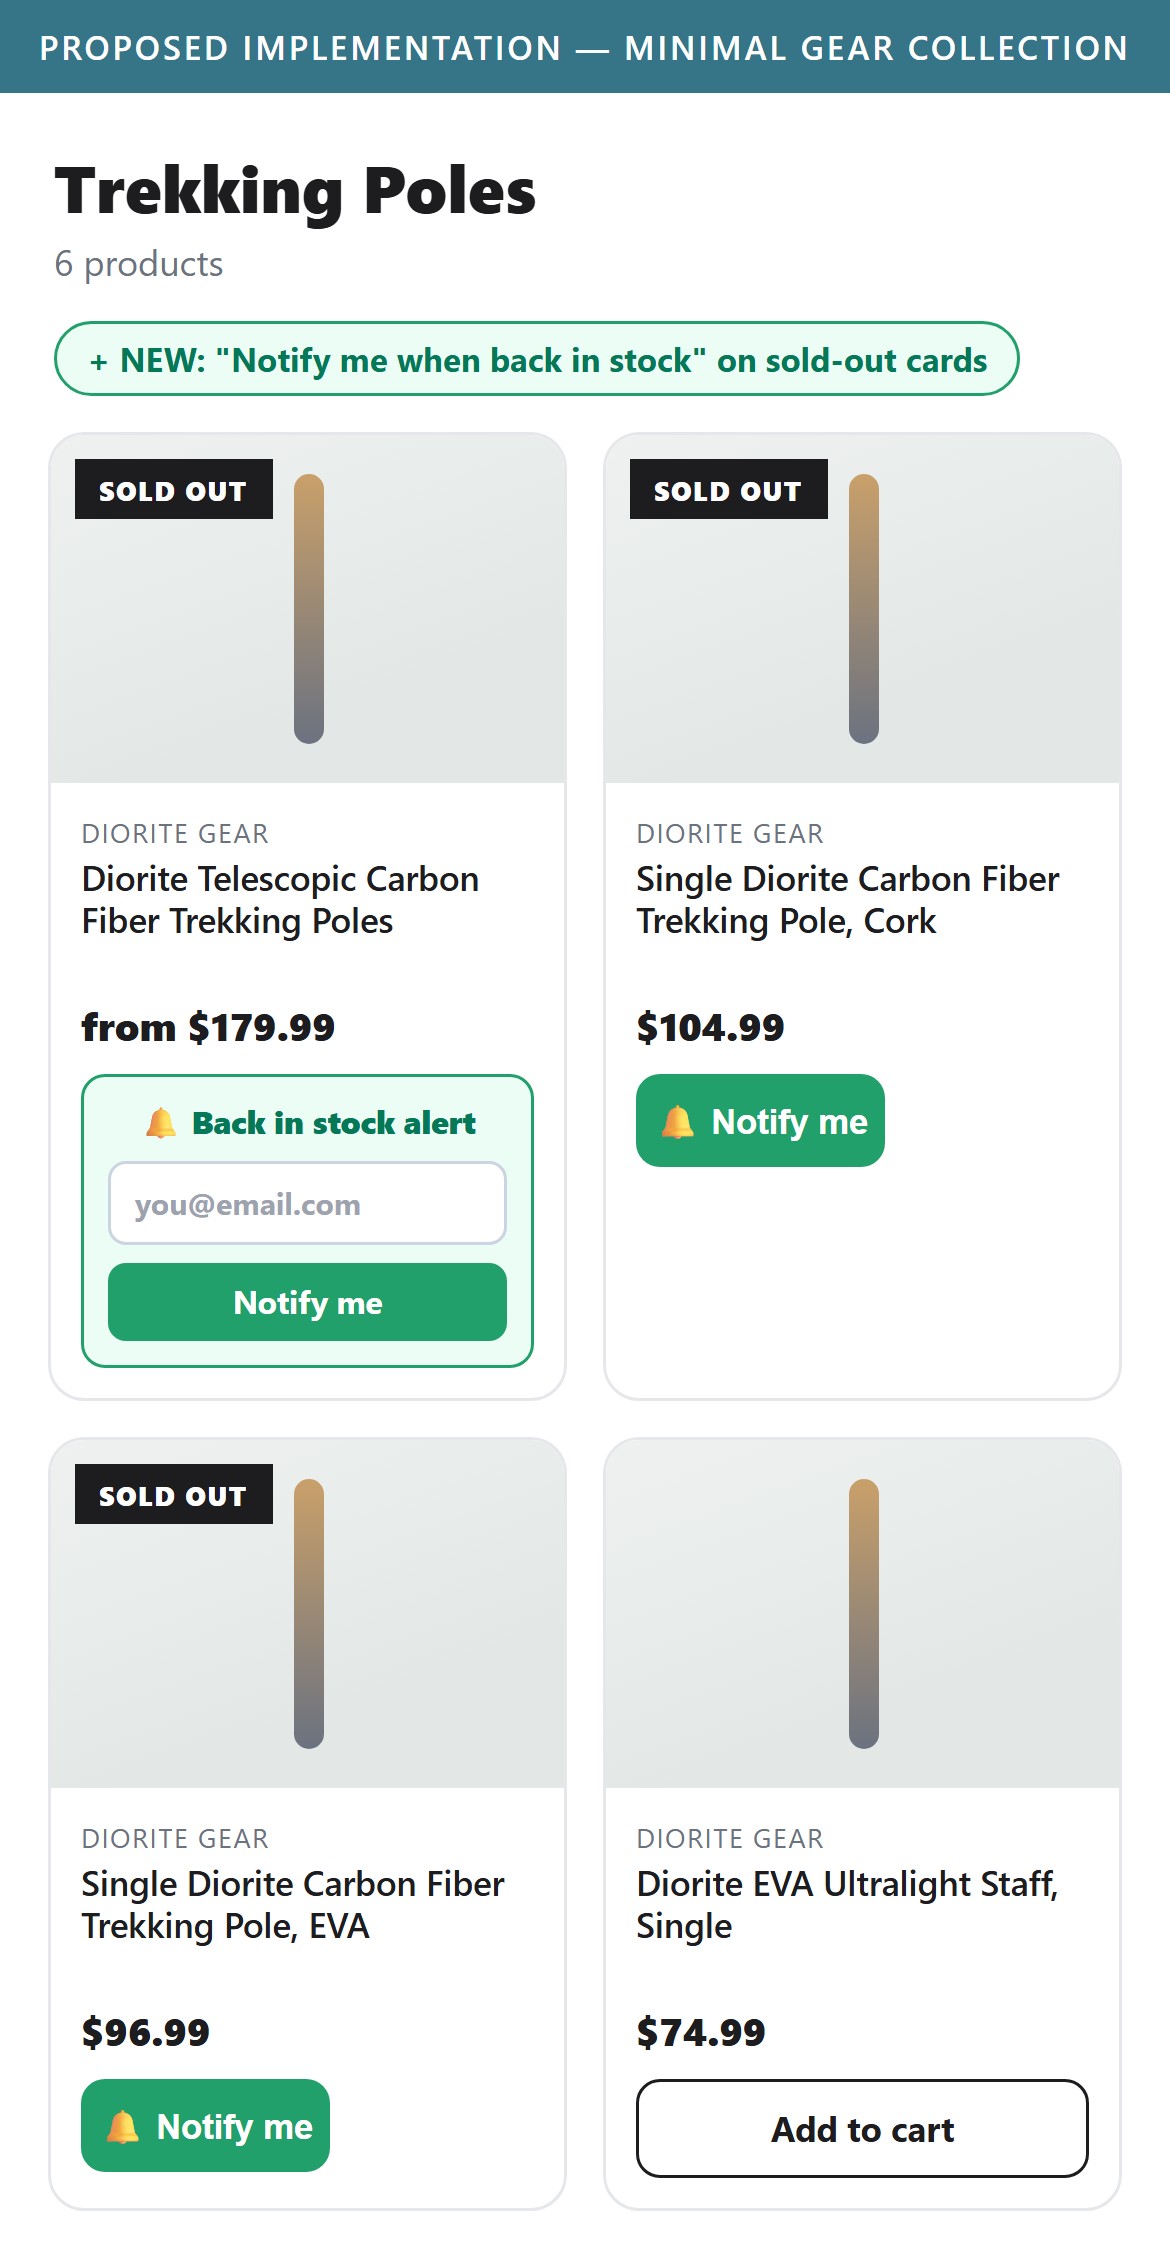The height and width of the screenshot is (2265, 1170).
Task: Click the EVA trekking pole product image
Action: tap(308, 1613)
